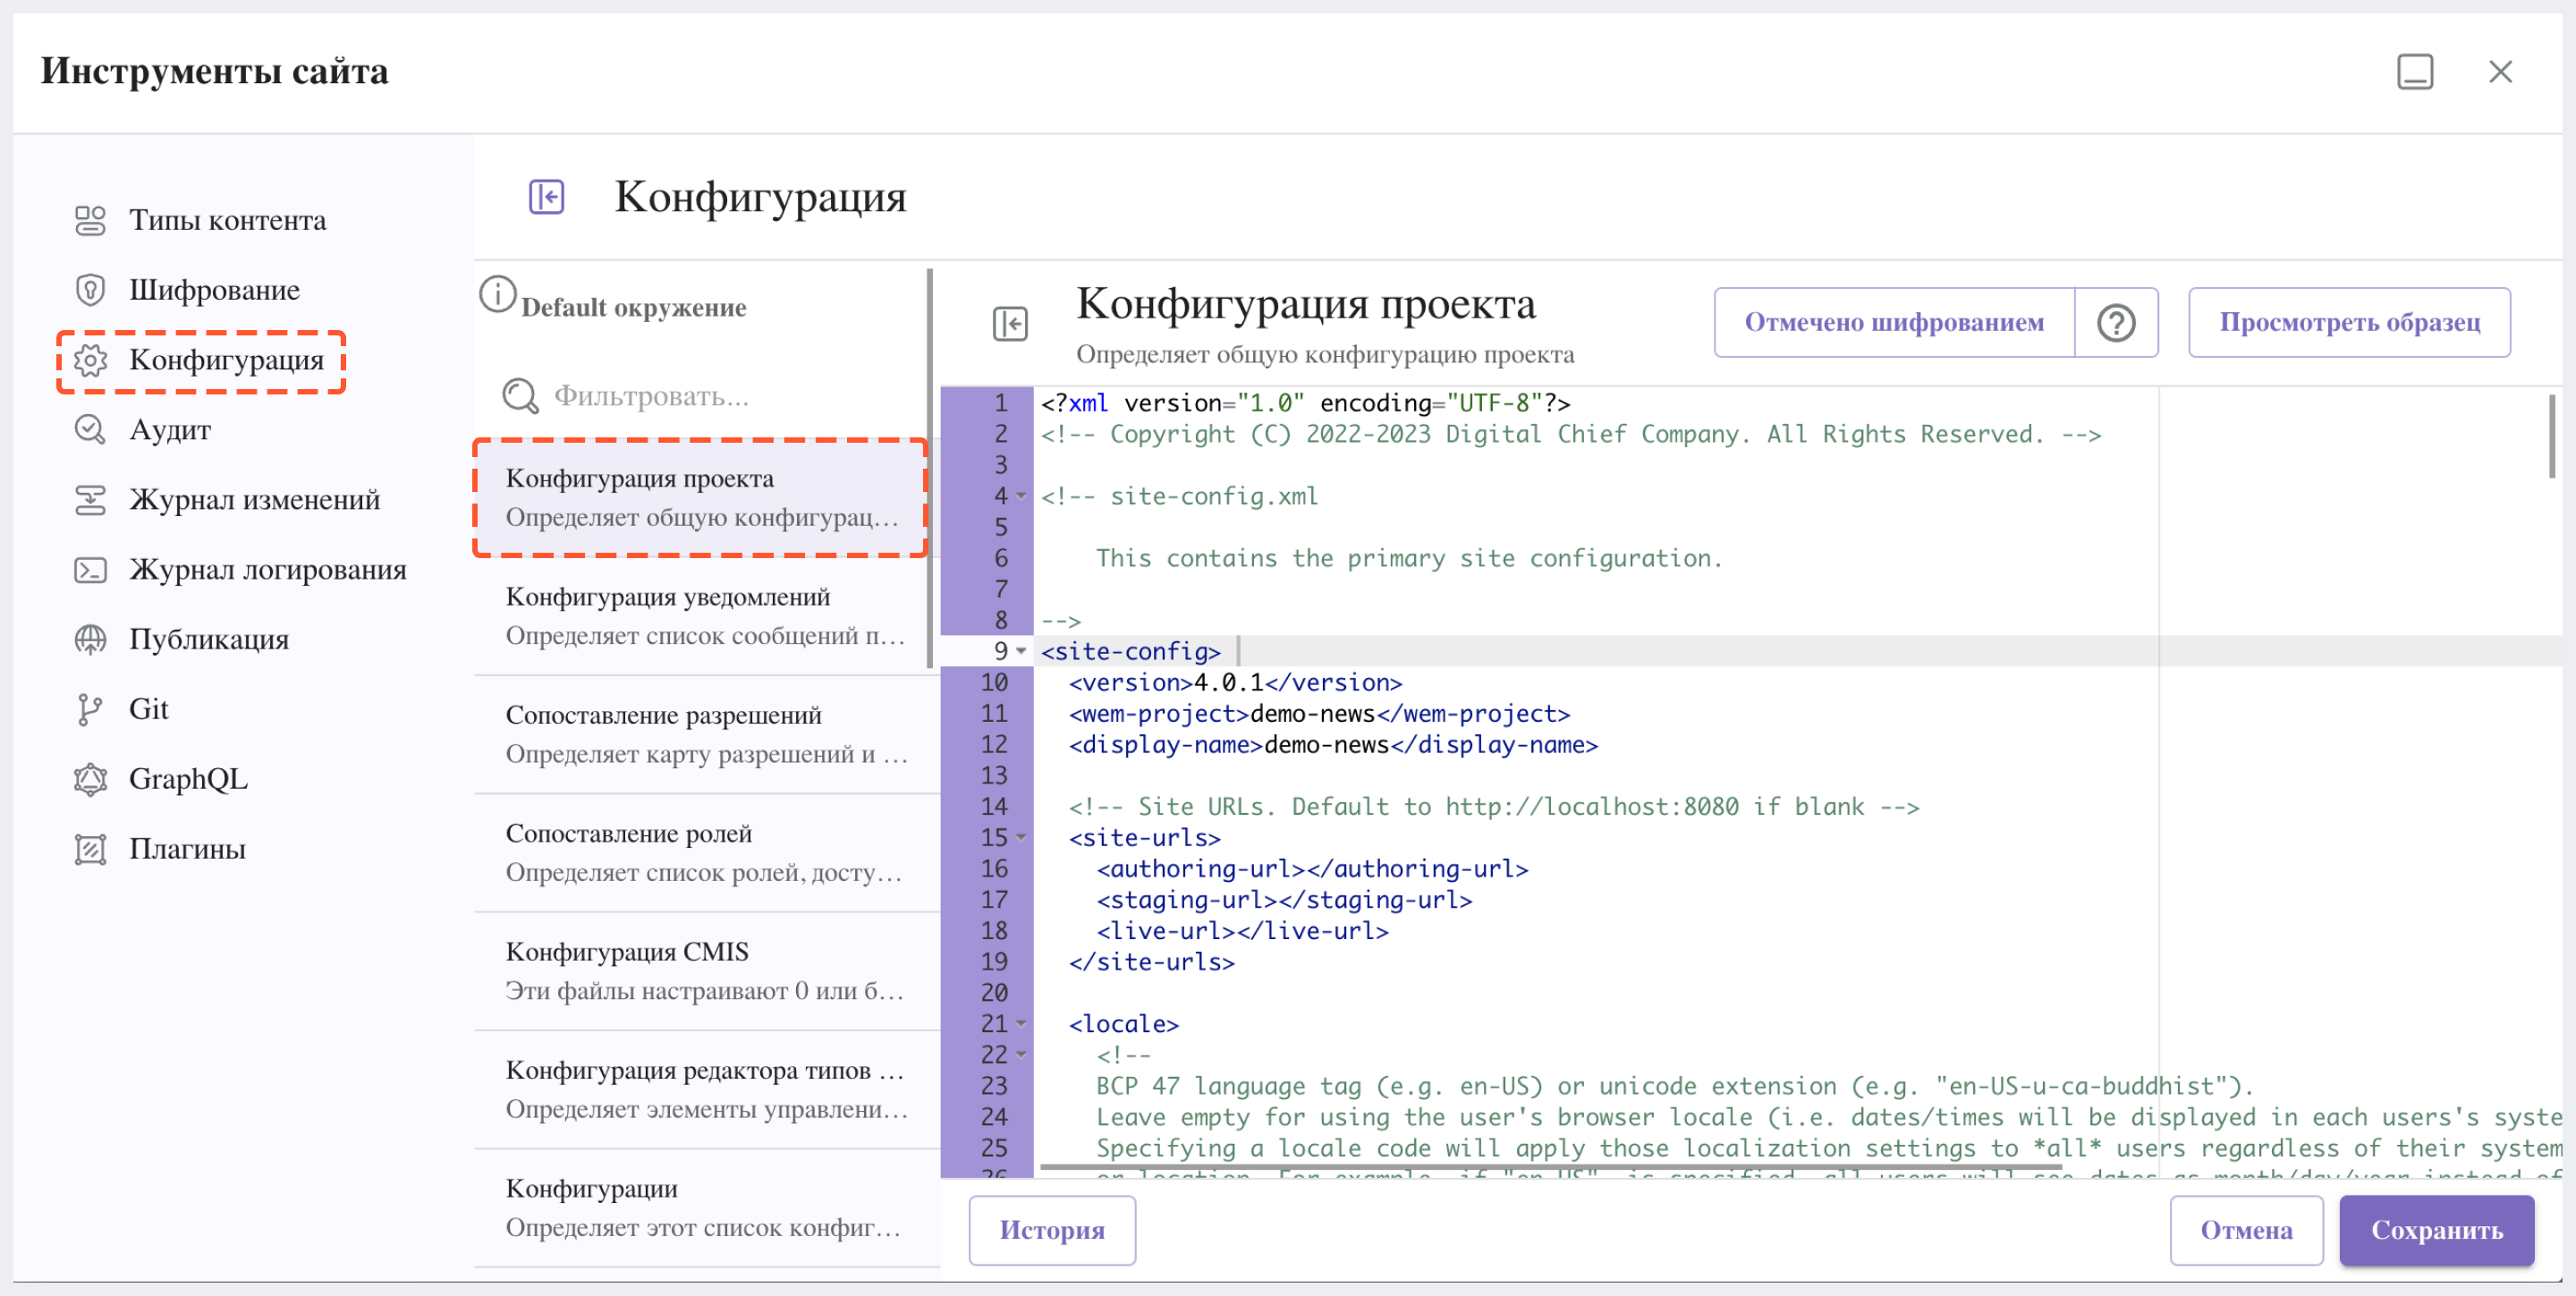Fold code at line 4 arrow
The image size is (2576, 1296).
pyautogui.click(x=1021, y=496)
